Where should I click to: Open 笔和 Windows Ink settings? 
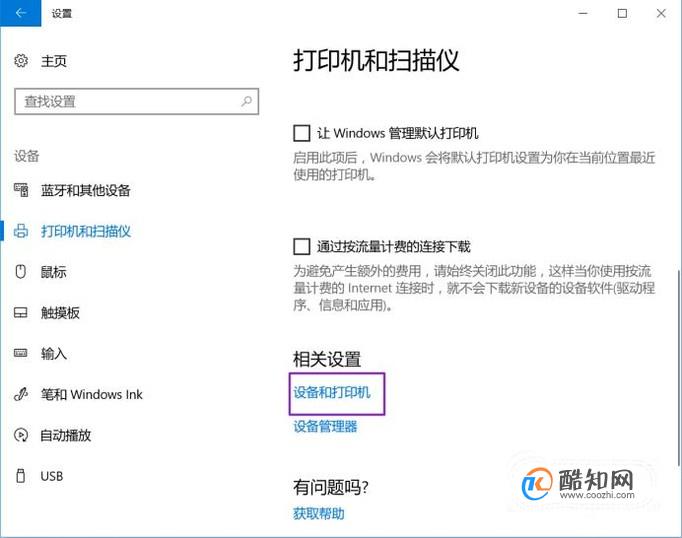[x=92, y=394]
